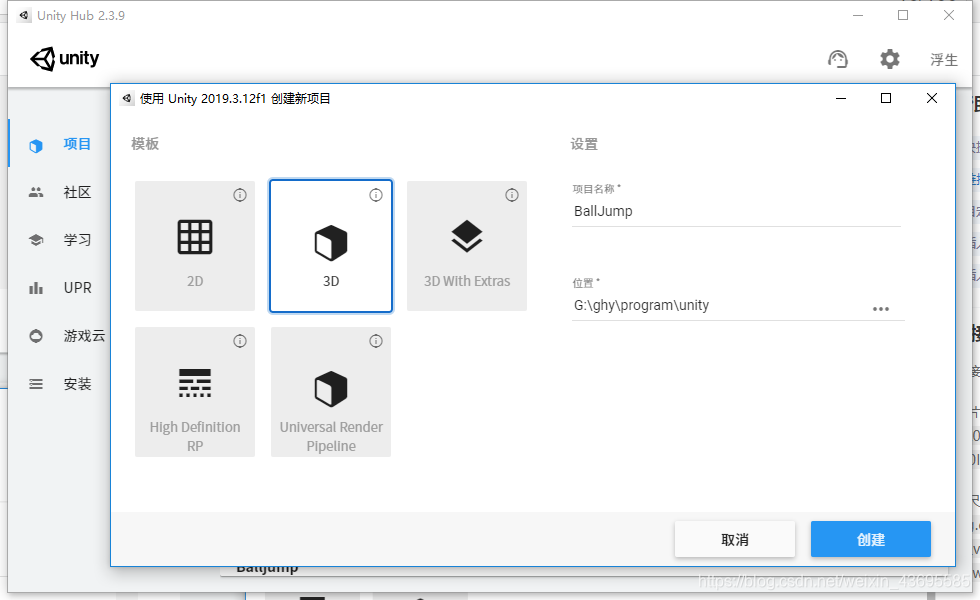Minimize the create new project dialog

pyautogui.click(x=841, y=98)
